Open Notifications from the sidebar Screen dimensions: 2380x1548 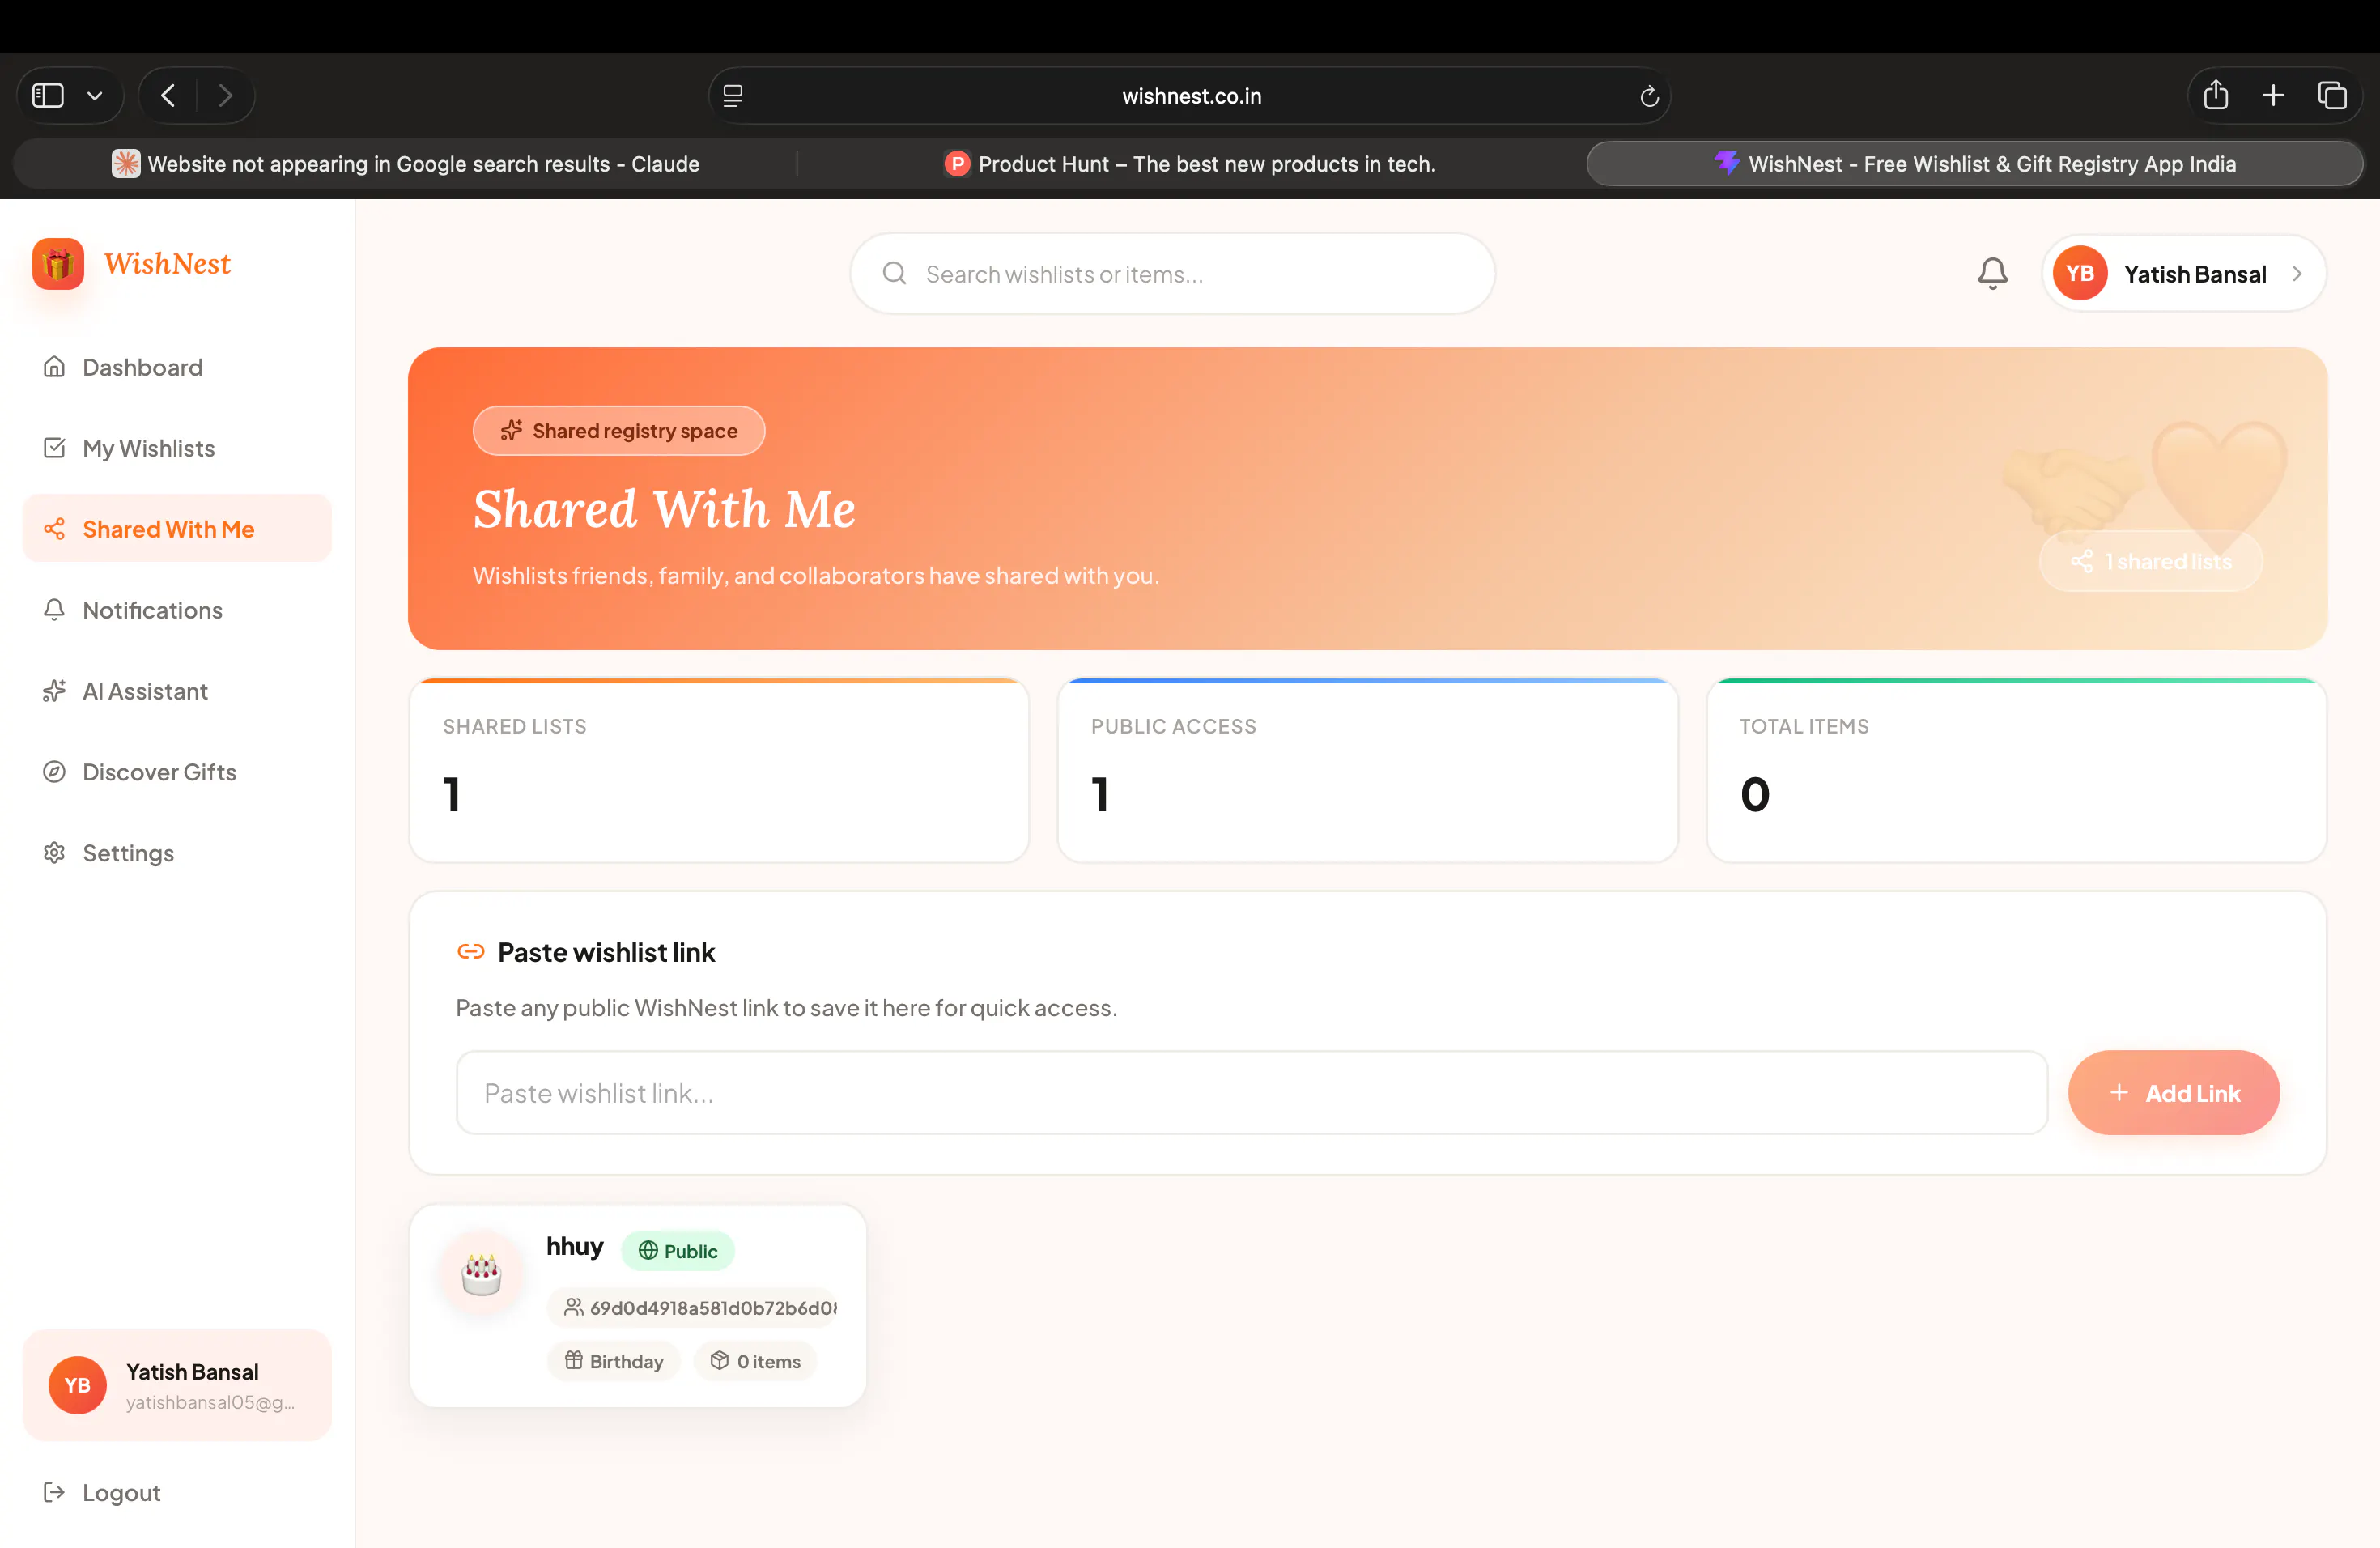[x=177, y=610]
